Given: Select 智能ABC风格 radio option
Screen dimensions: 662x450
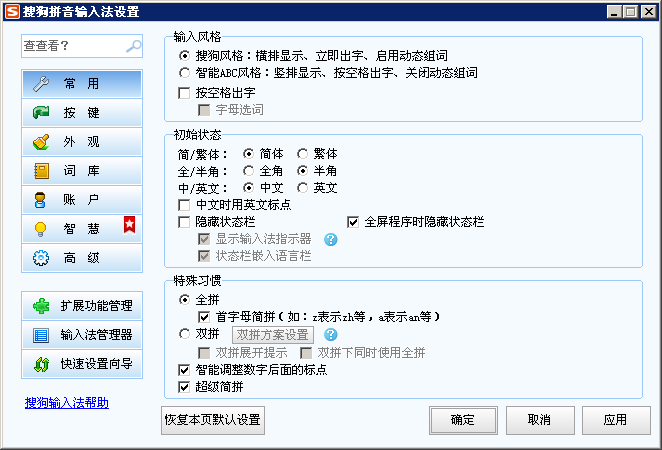Looking at the screenshot, I should coord(184,73).
